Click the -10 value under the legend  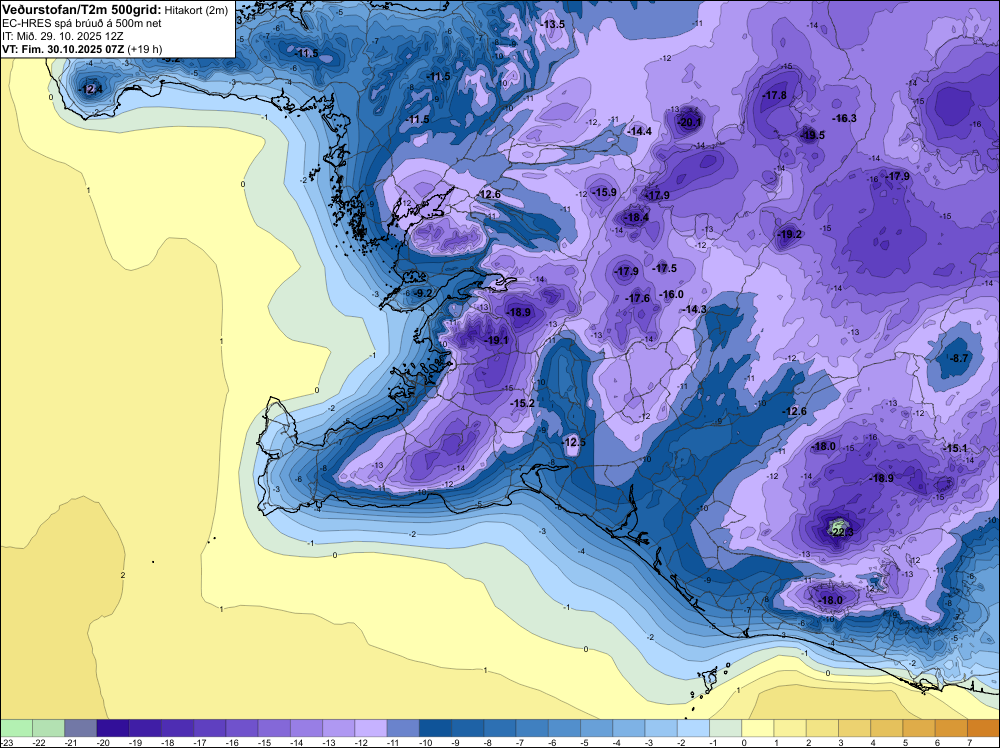tap(426, 743)
